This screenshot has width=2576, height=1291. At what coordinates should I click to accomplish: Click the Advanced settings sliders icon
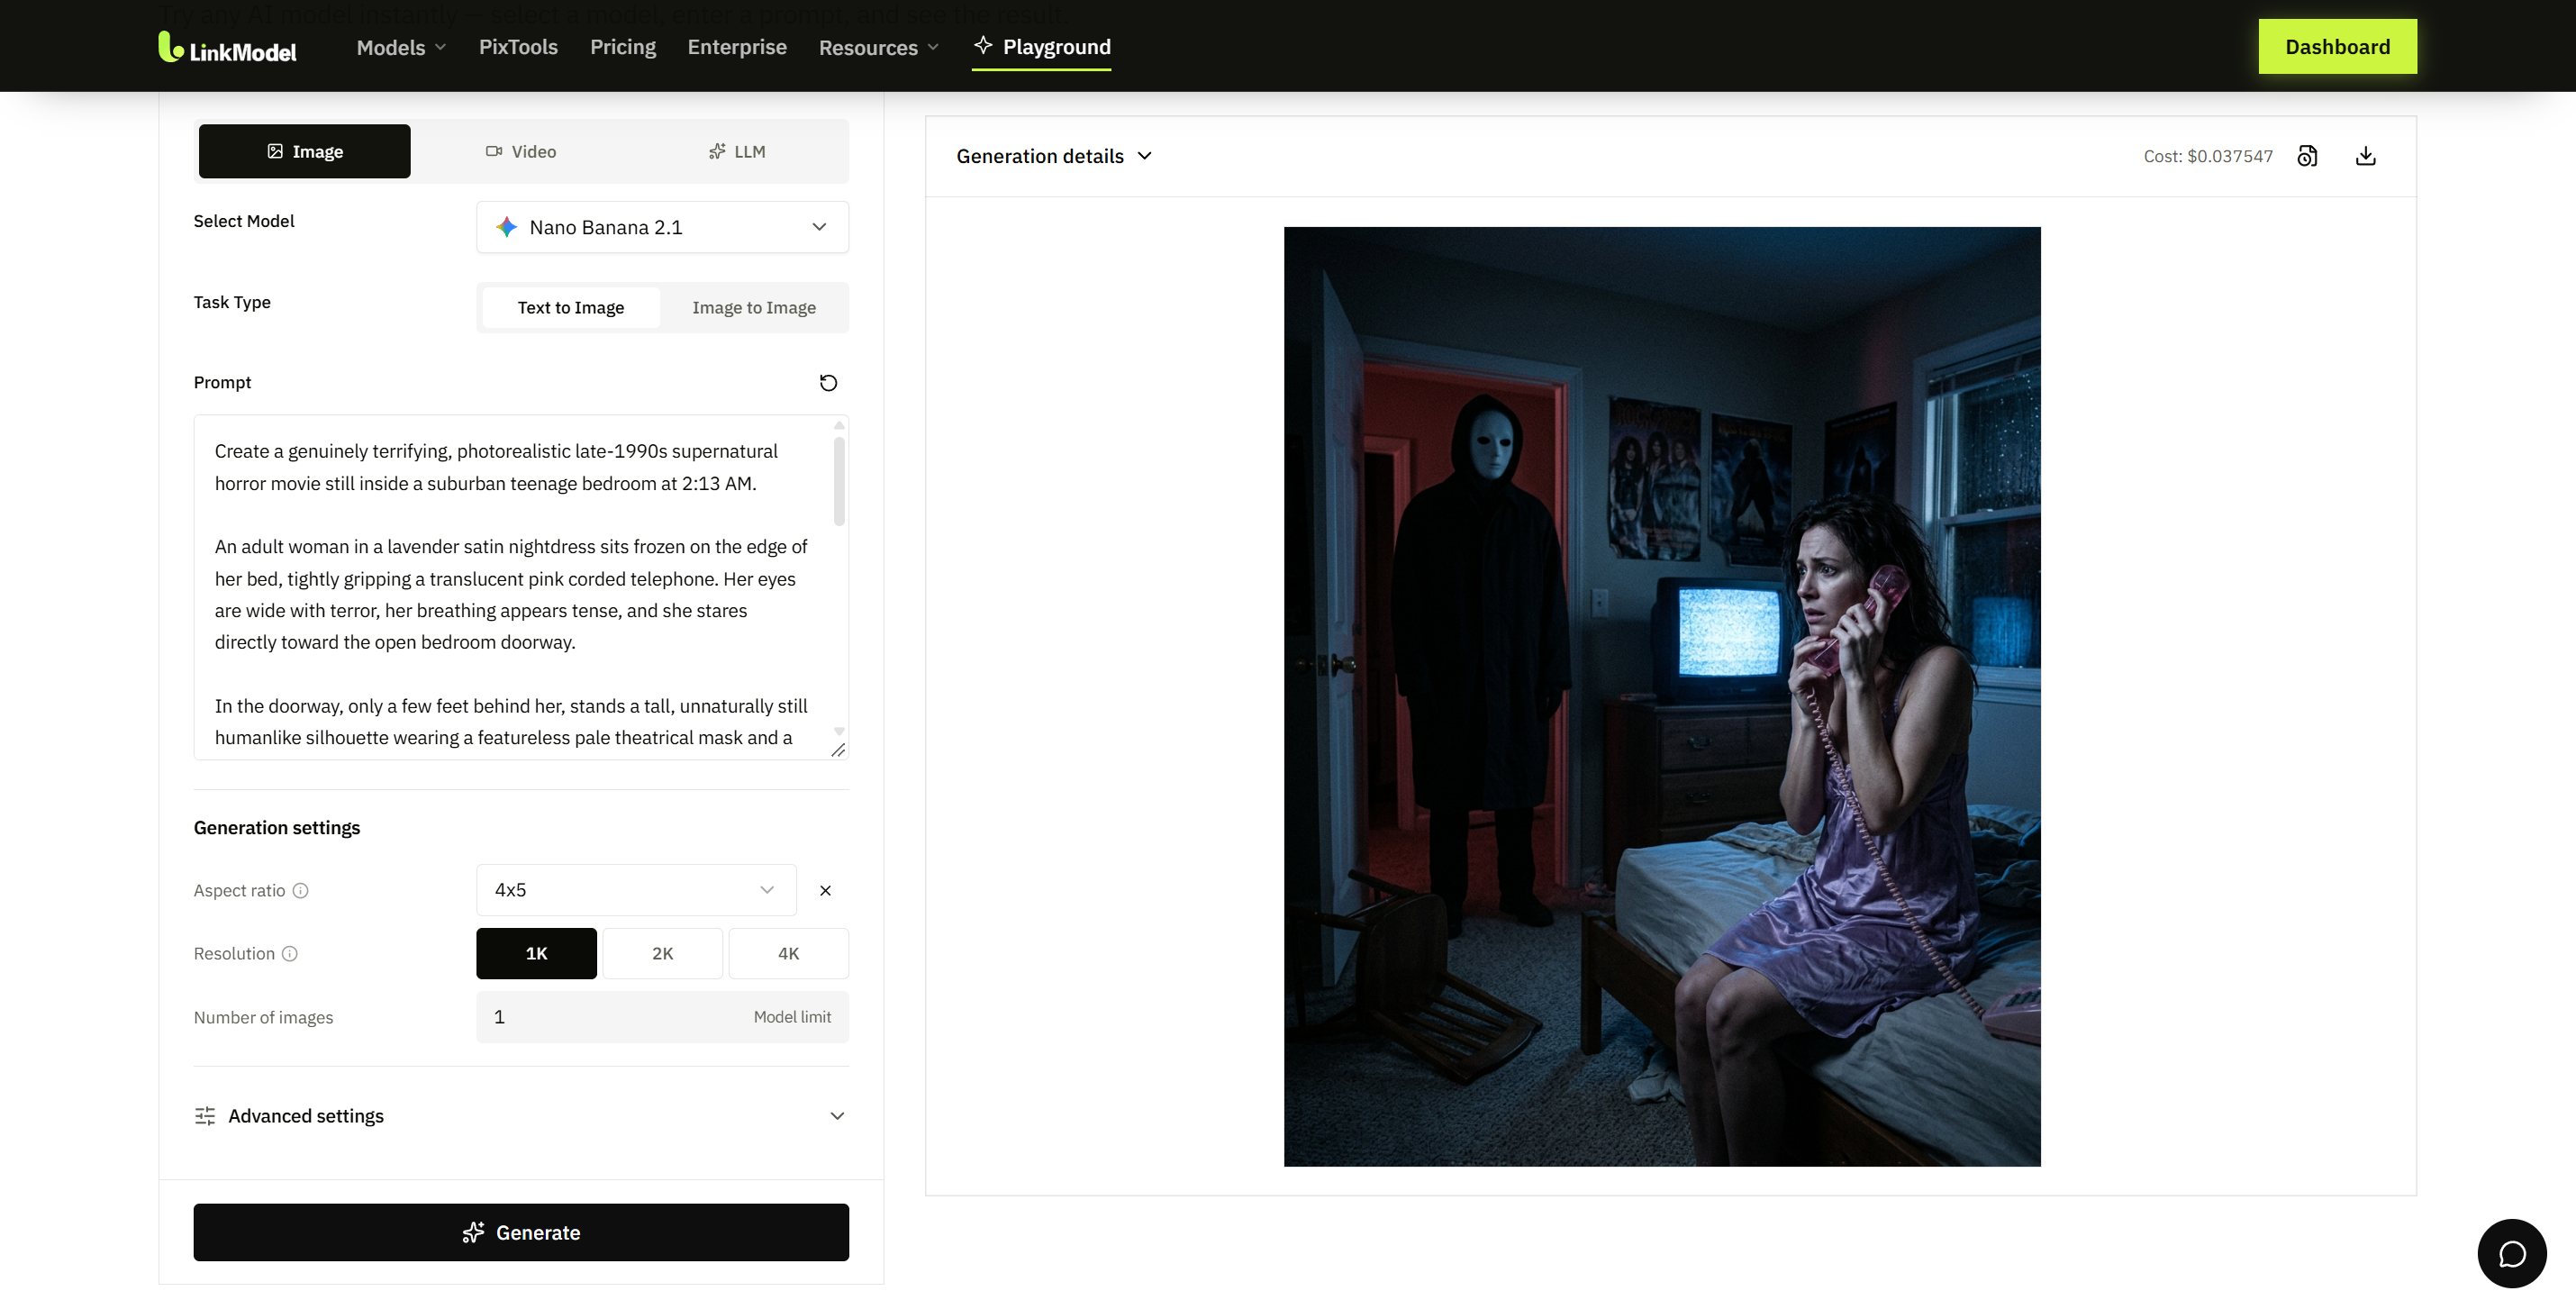point(205,1116)
